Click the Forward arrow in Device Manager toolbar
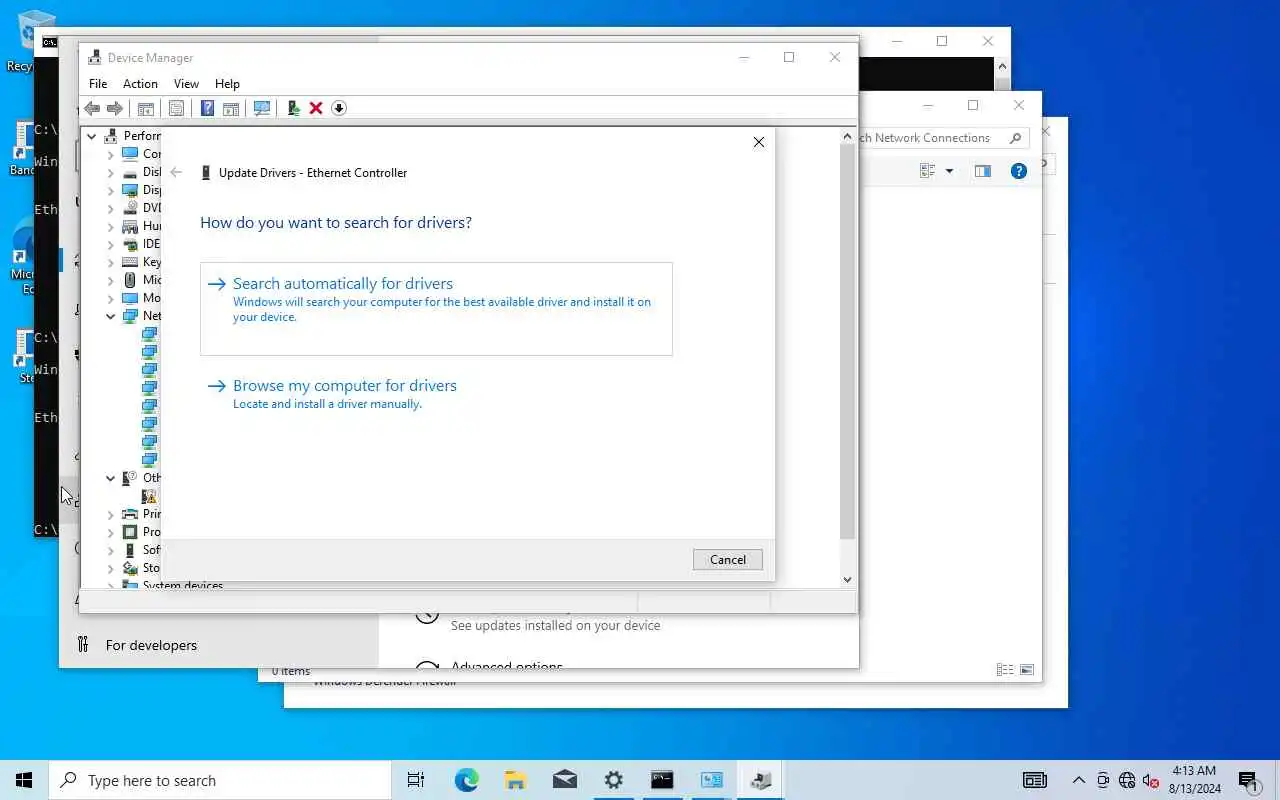Screen dimensions: 1280x800 point(115,108)
